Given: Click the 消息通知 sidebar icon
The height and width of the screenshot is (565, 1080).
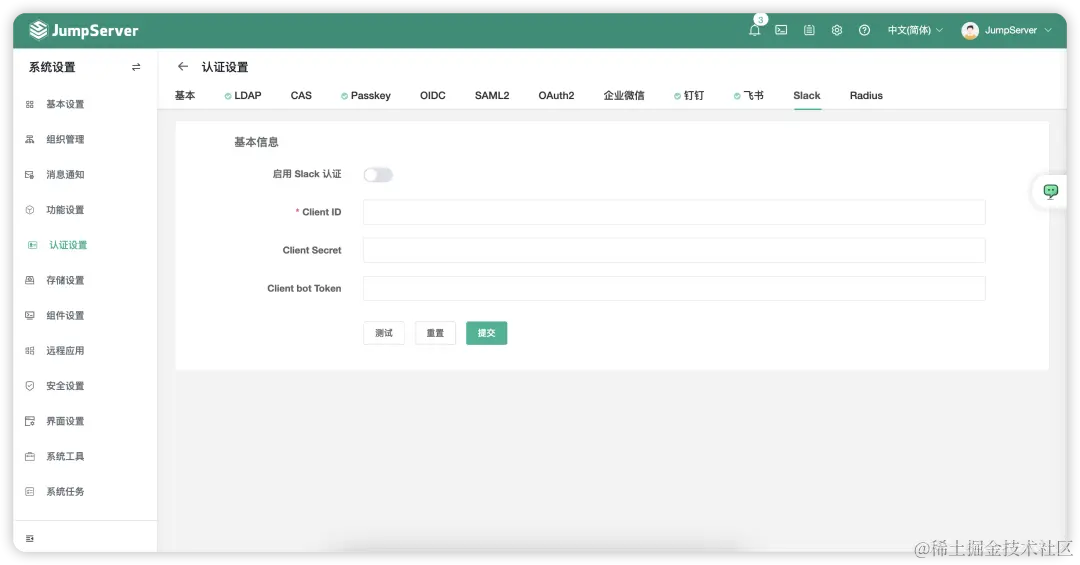Looking at the screenshot, I should click(30, 174).
